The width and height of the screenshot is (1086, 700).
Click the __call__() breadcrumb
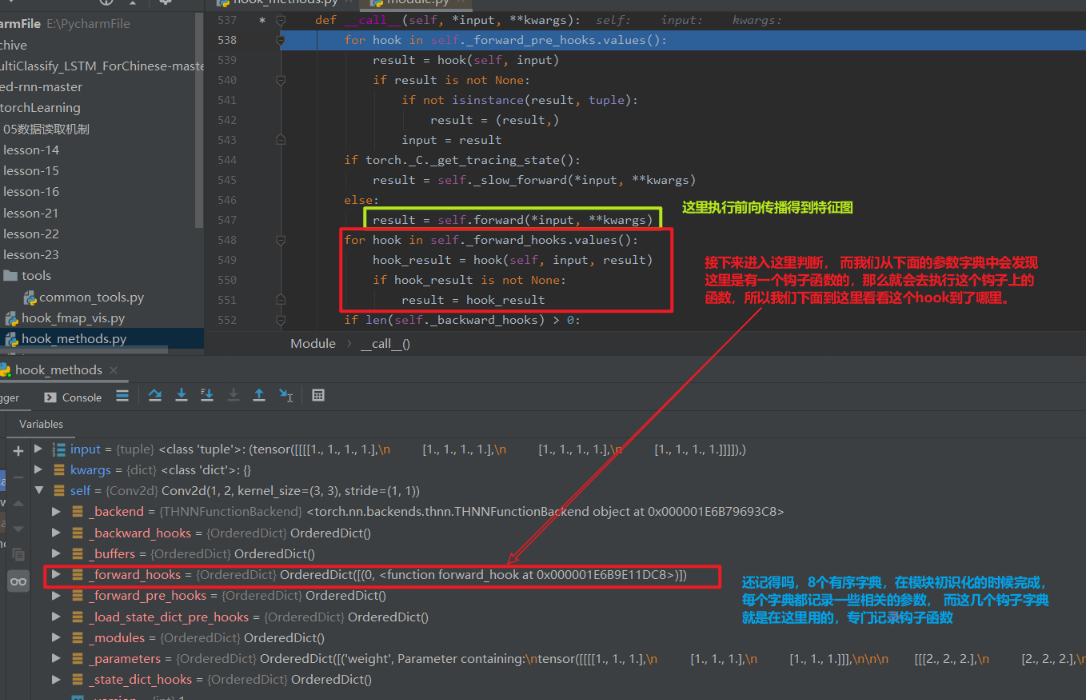point(385,343)
